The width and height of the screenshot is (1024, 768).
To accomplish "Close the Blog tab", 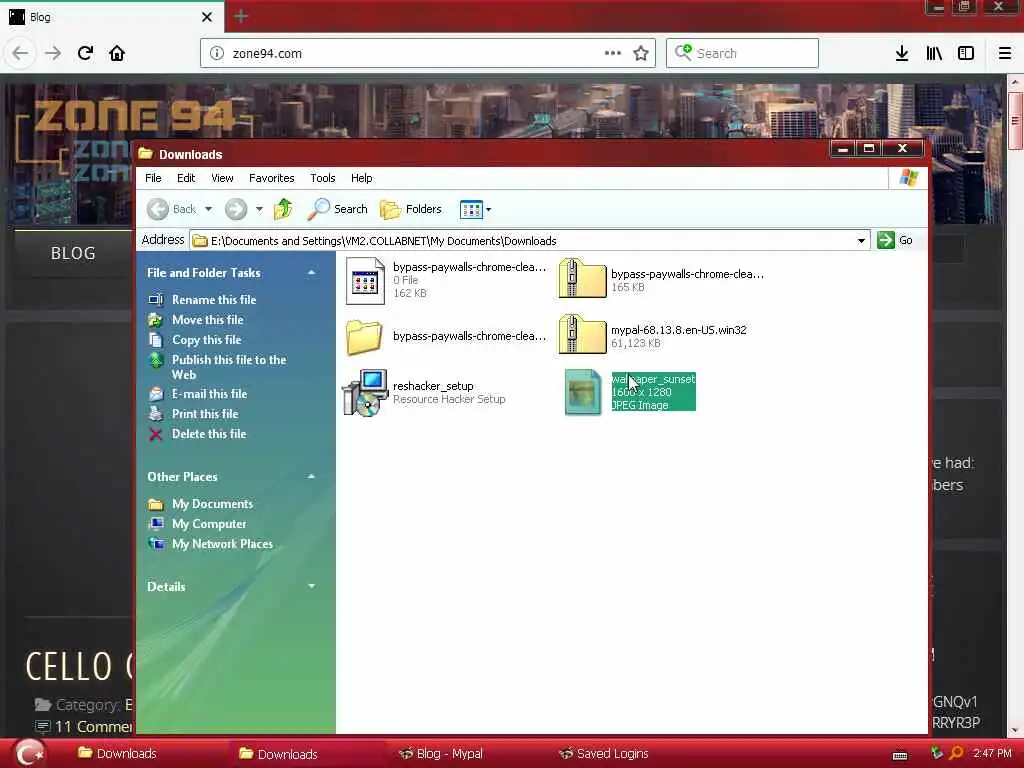I will (x=206, y=17).
